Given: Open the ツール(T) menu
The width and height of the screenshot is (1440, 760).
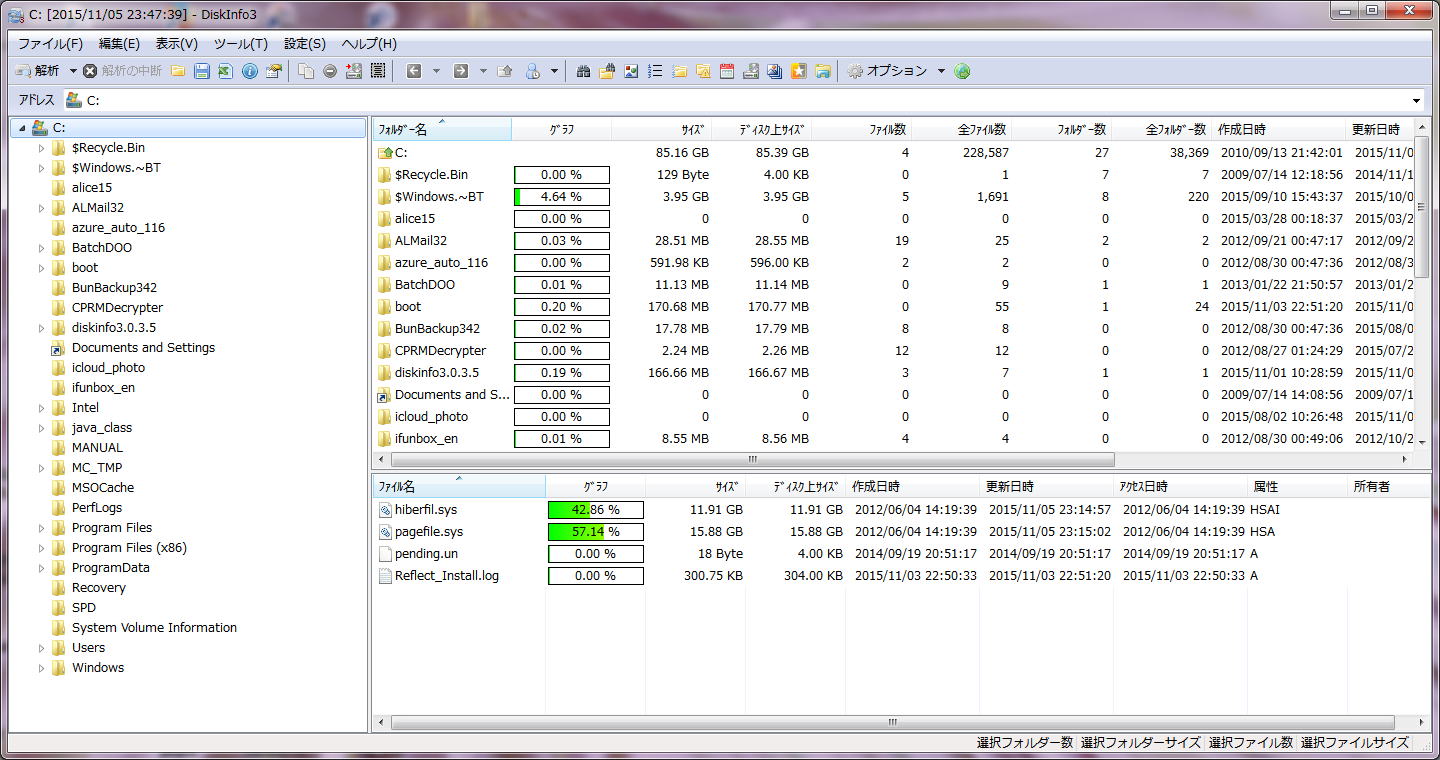Looking at the screenshot, I should point(240,44).
